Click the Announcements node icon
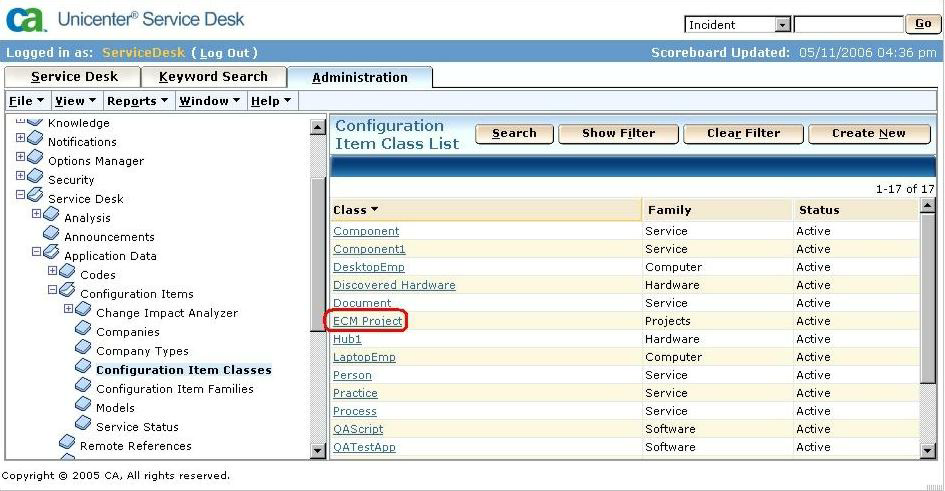 tap(51, 233)
